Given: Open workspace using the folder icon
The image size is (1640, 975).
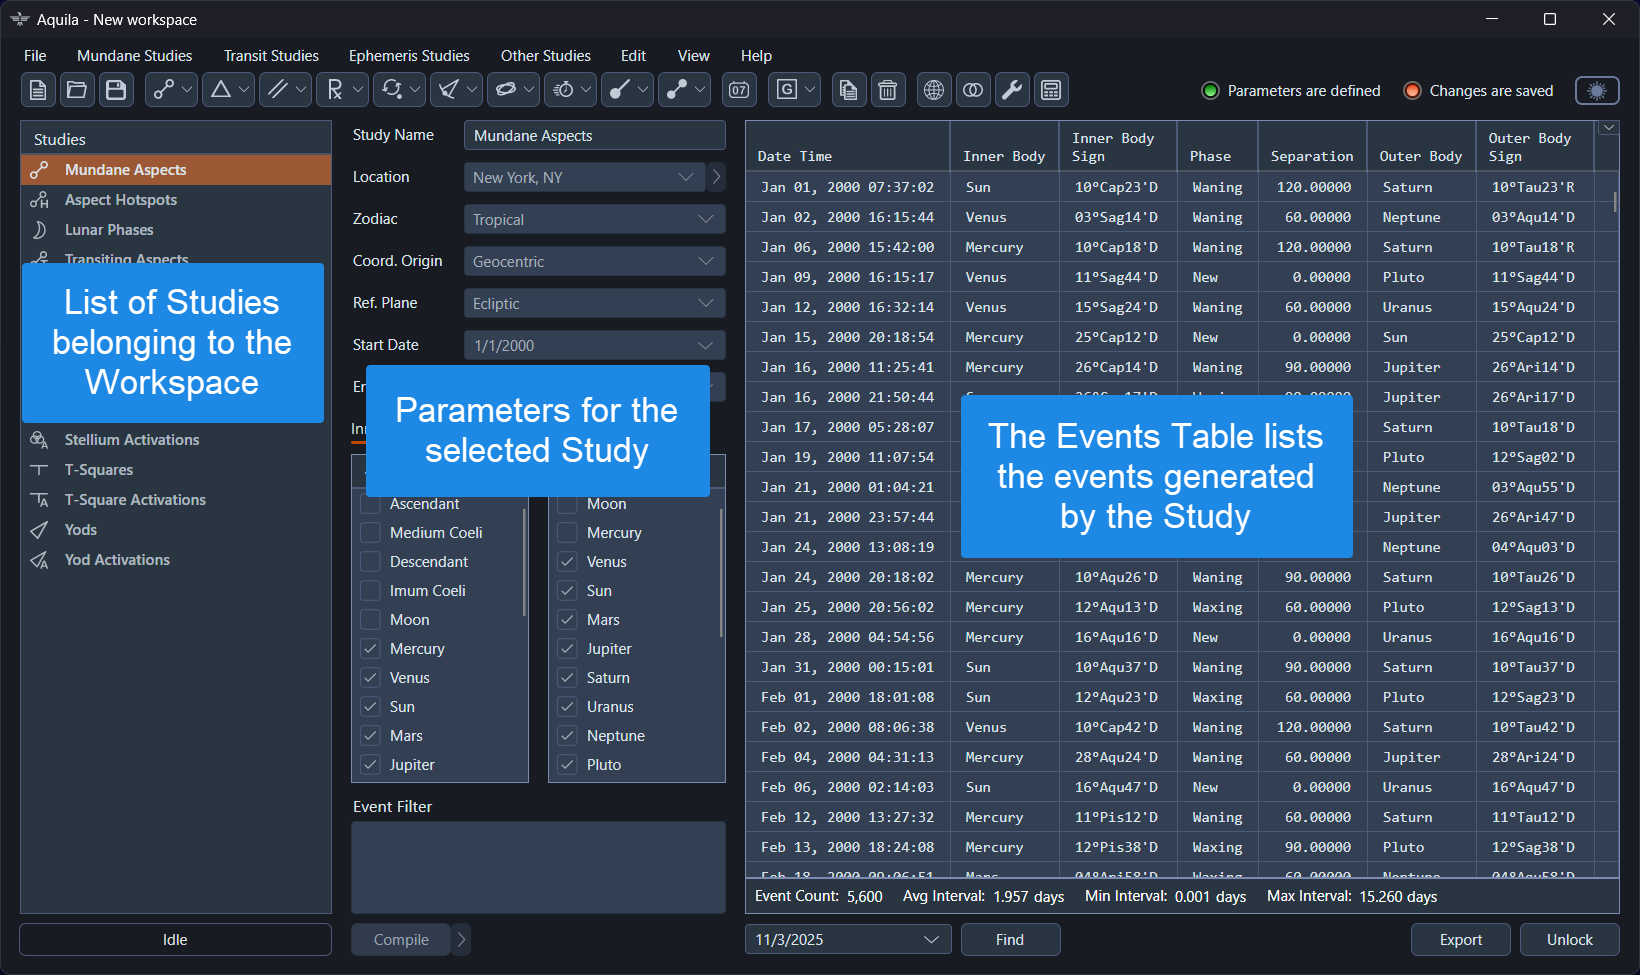Looking at the screenshot, I should click(77, 90).
